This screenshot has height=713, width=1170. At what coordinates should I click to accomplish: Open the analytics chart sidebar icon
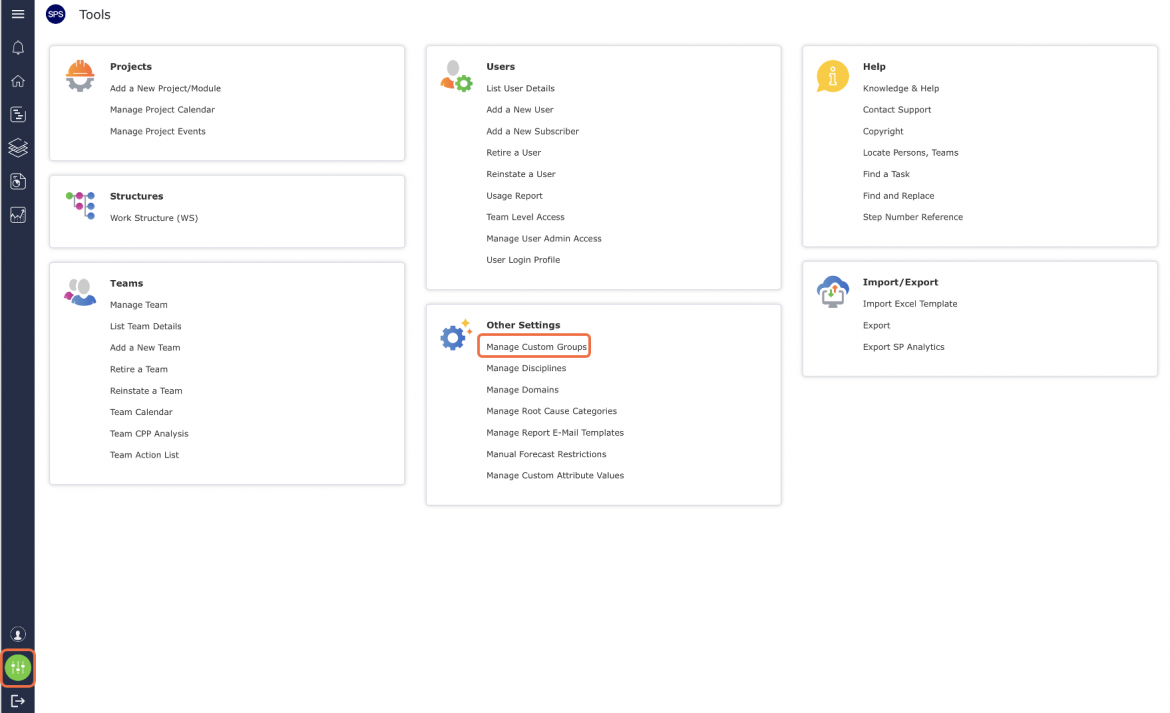18,215
